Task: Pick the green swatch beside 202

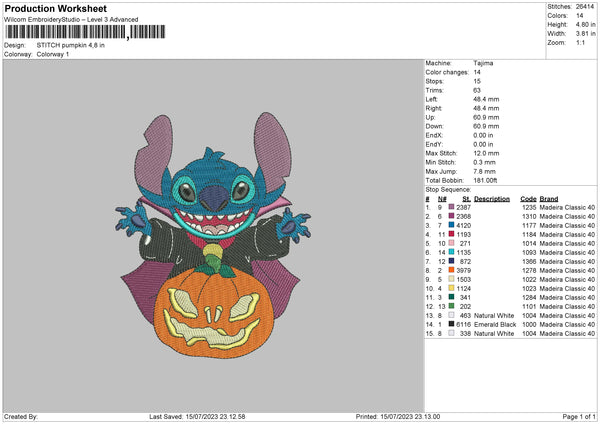Action: click(x=451, y=306)
